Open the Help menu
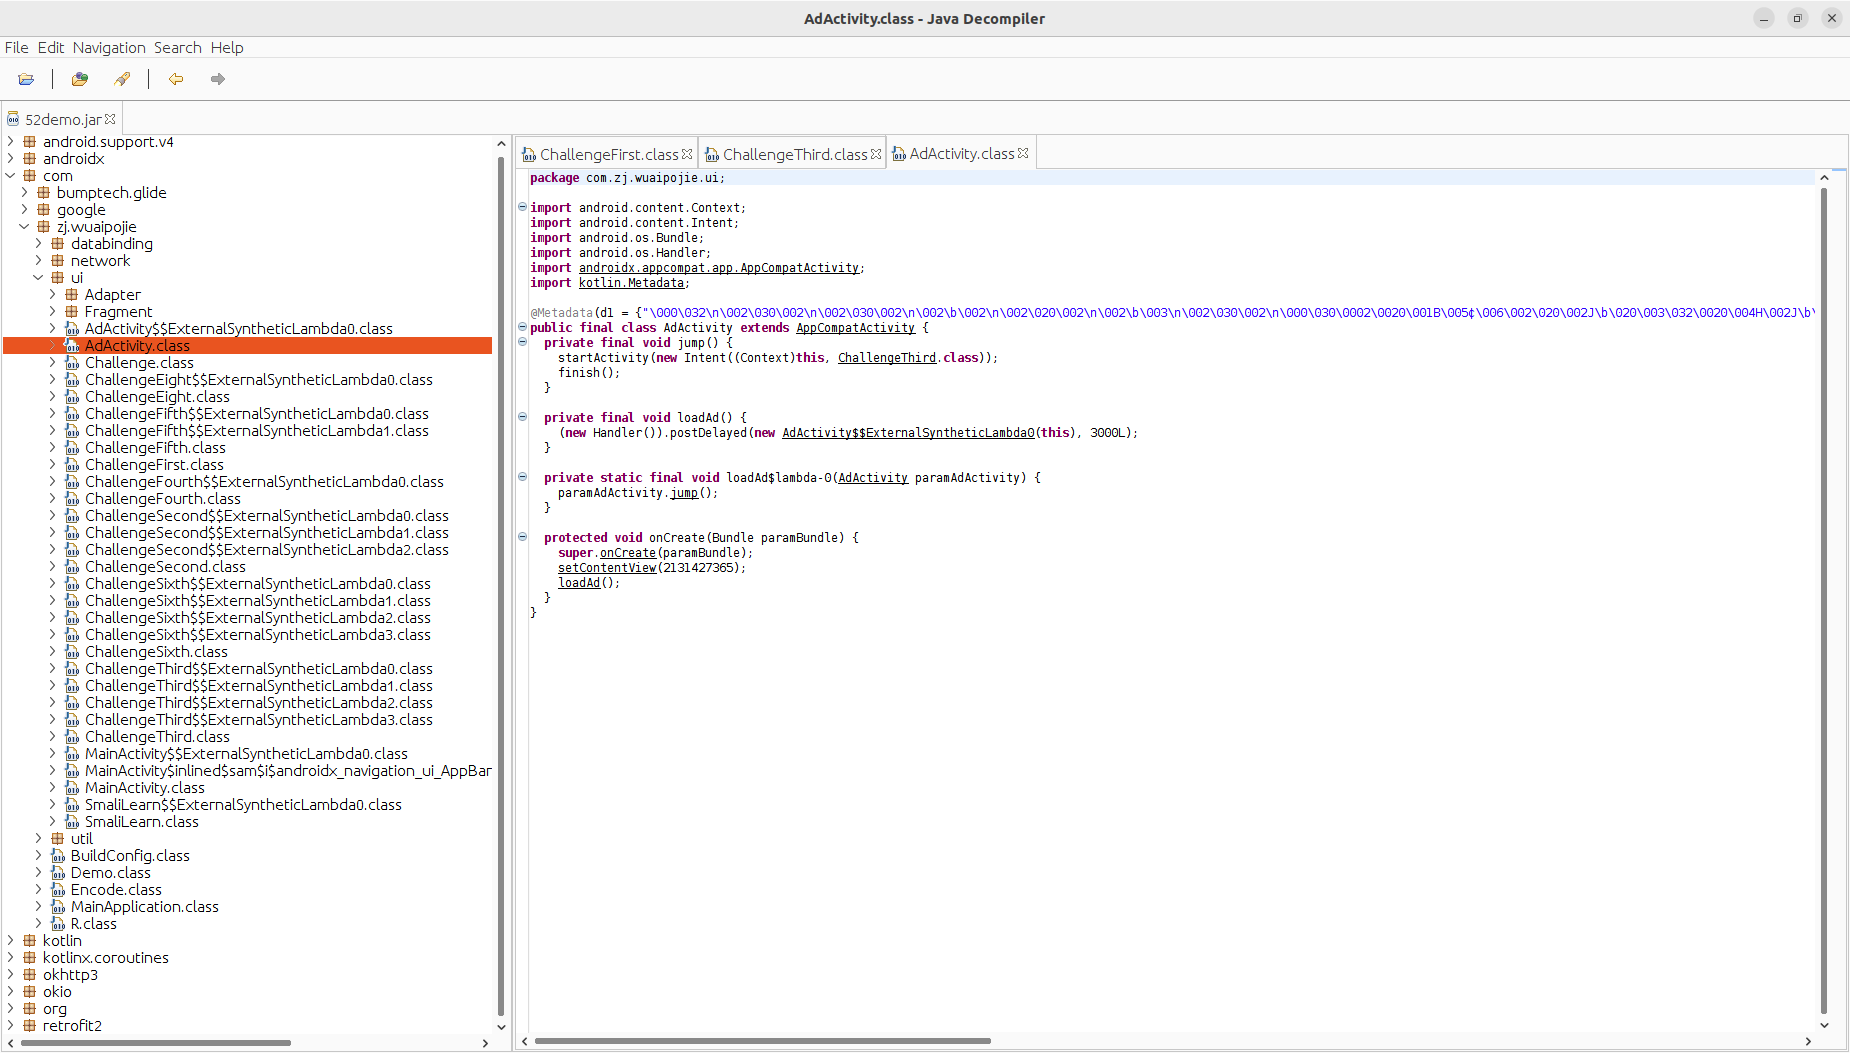Image resolution: width=1850 pixels, height=1053 pixels. point(227,47)
